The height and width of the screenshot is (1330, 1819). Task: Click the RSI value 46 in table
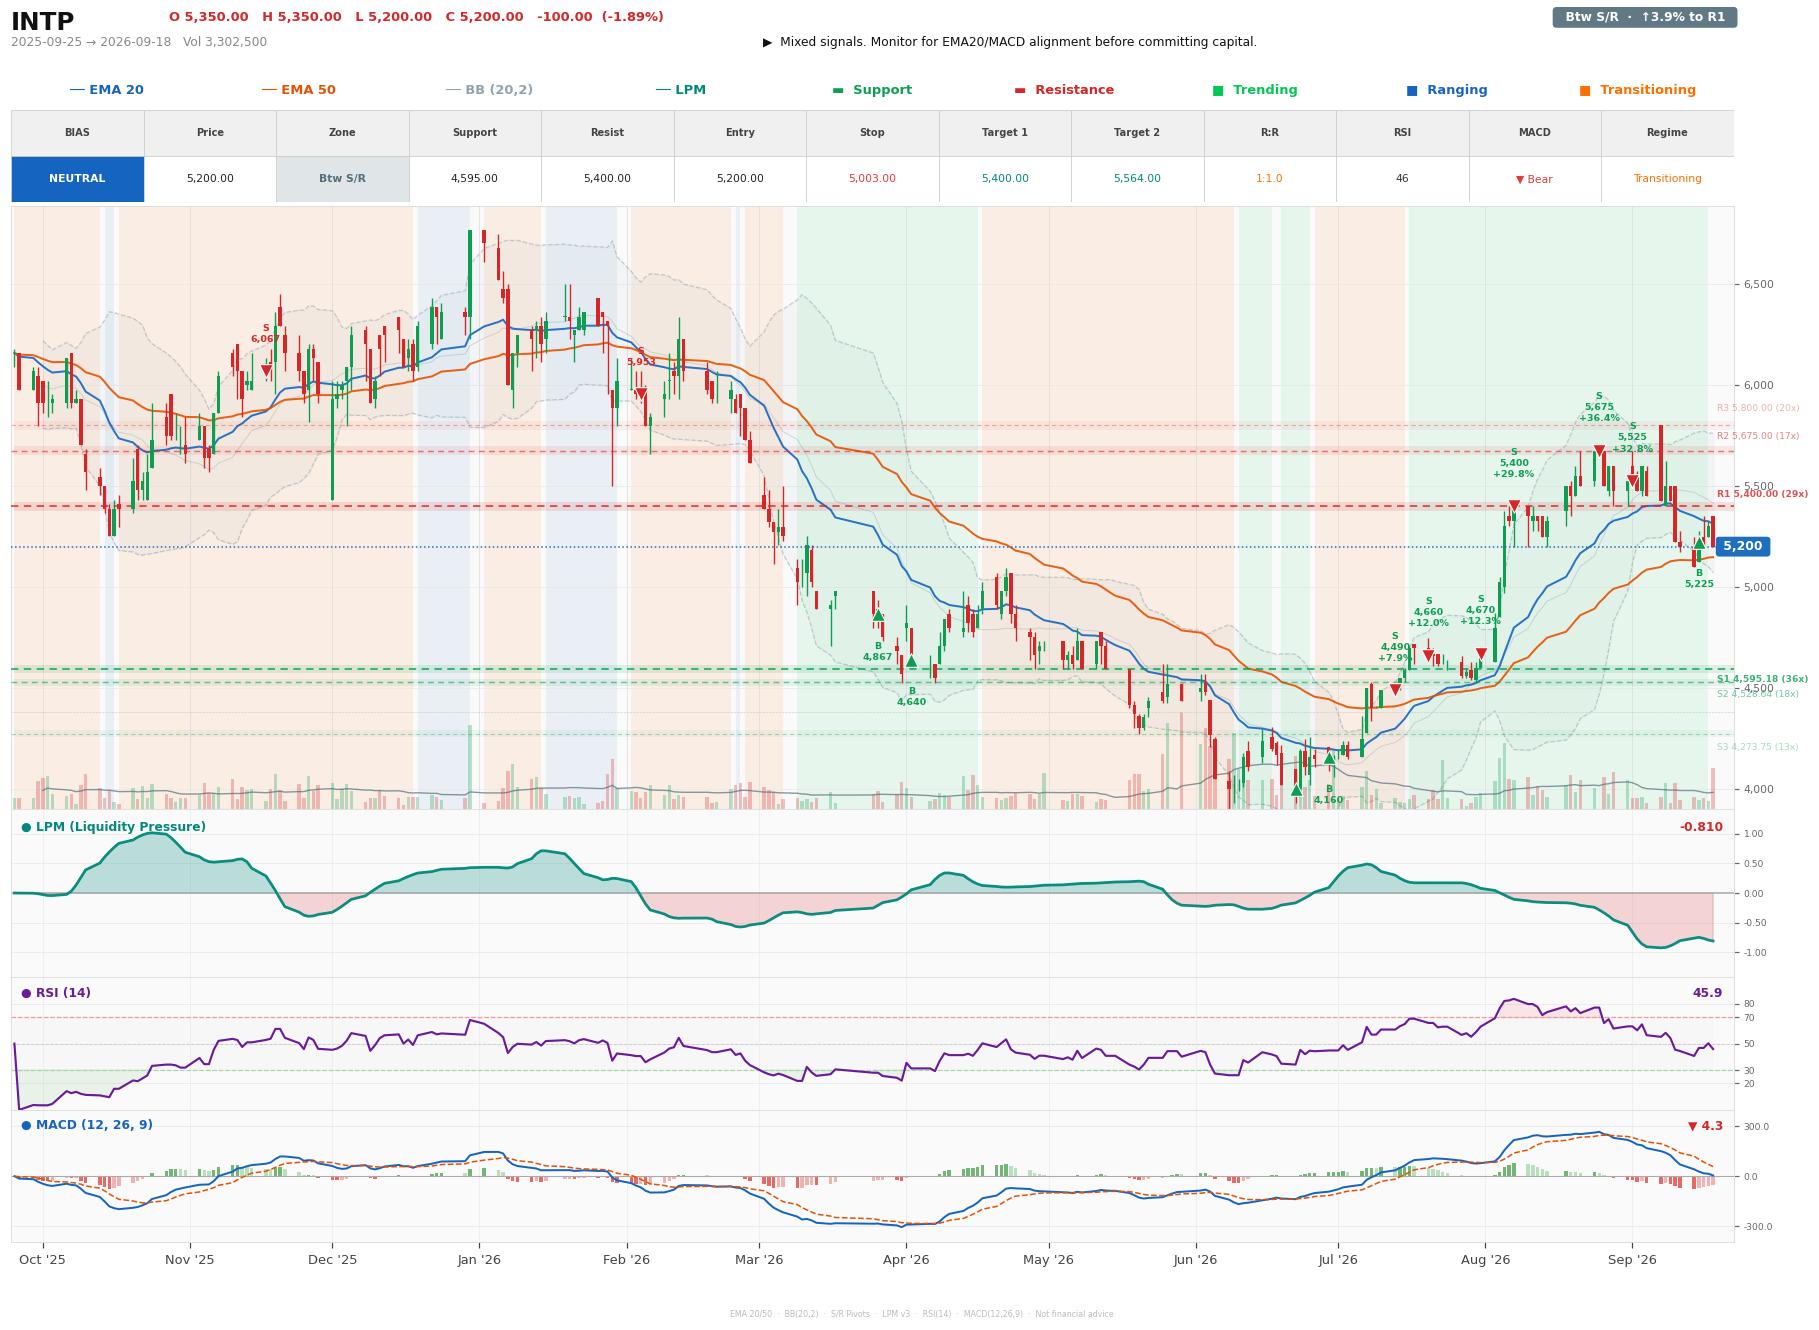[x=1402, y=179]
